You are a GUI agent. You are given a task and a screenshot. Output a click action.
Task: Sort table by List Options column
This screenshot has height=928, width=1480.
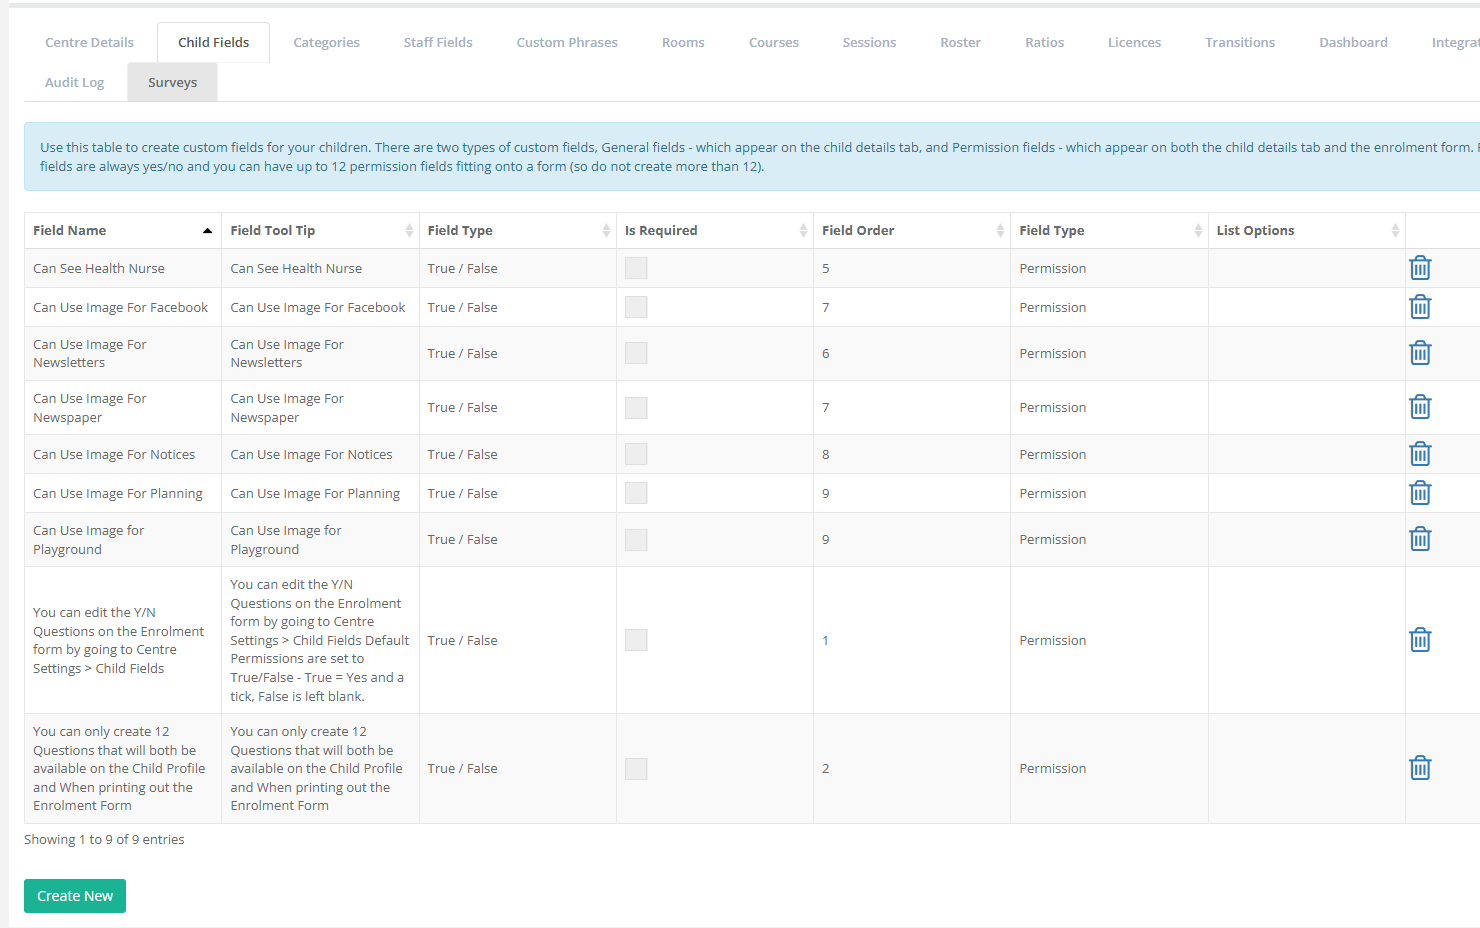pos(1307,230)
